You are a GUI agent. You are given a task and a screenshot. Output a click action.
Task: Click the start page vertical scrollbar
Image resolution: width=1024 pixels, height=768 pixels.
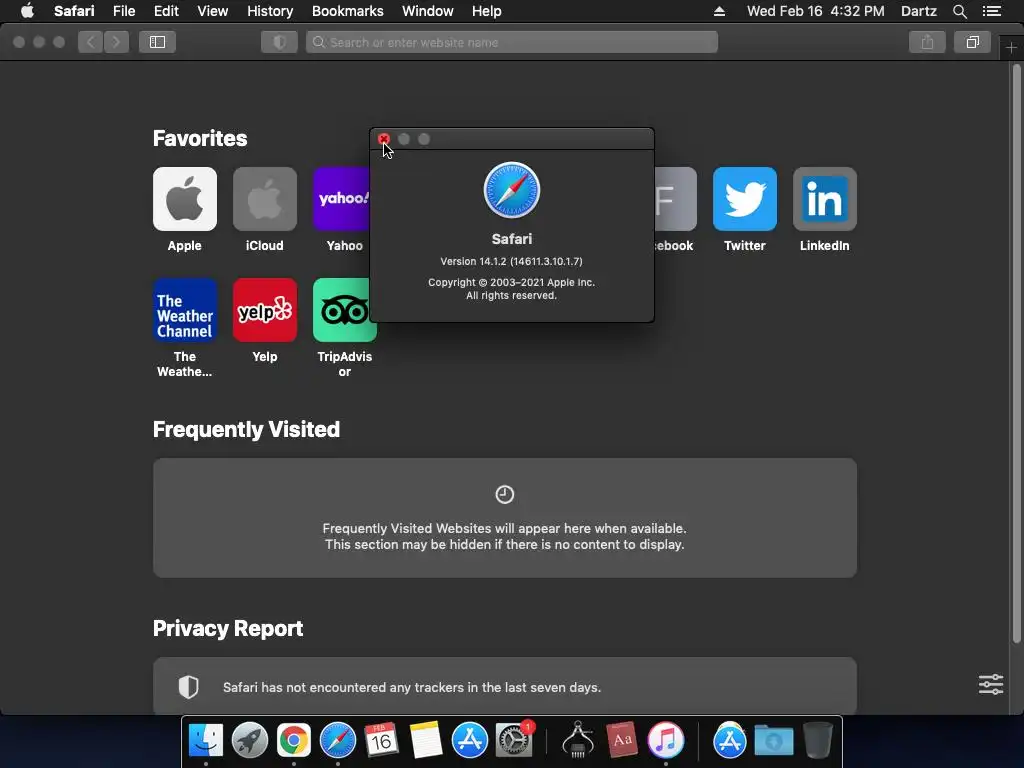coord(1016,353)
